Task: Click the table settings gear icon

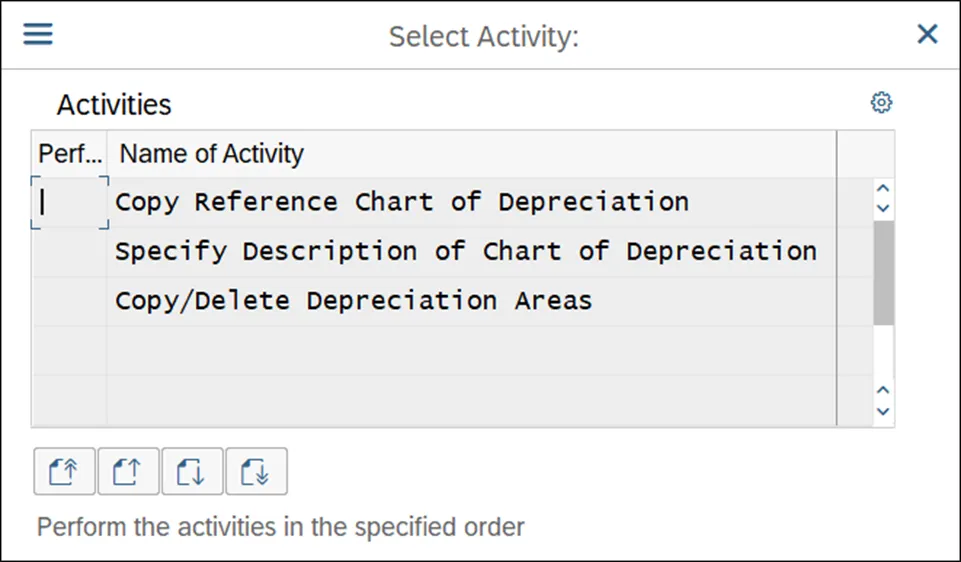Action: pyautogui.click(x=881, y=102)
